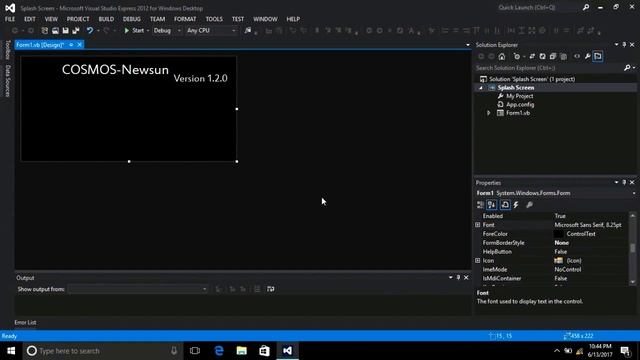Click the ForeColor black color swatch

558,234
